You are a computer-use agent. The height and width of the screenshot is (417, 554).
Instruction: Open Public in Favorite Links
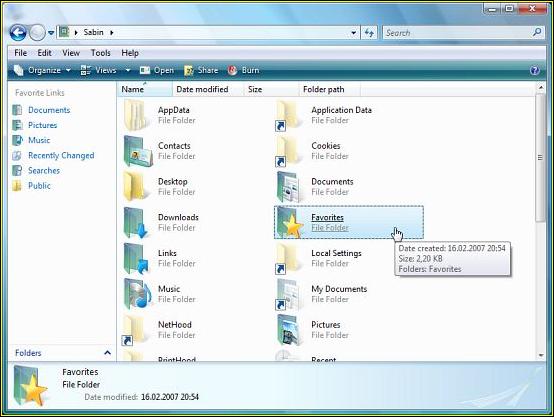click(x=39, y=186)
